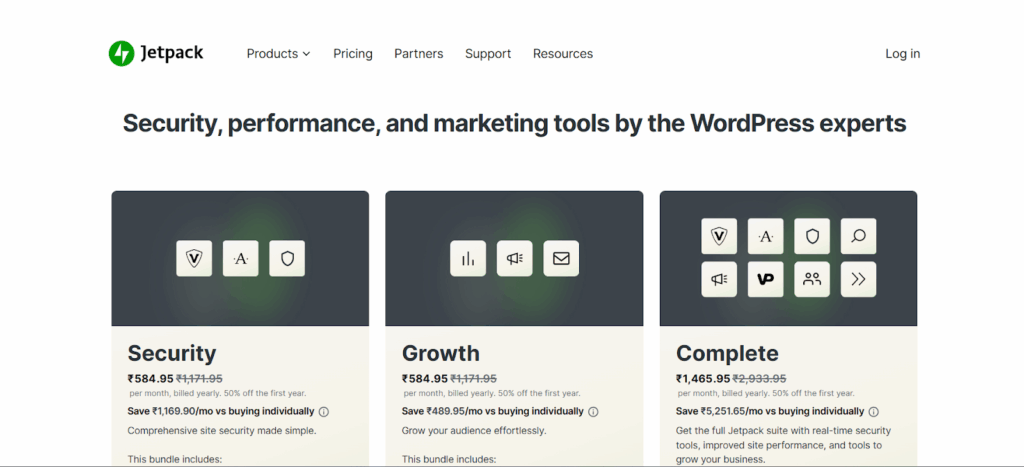Click the main page headline about WordPress experts
The height and width of the screenshot is (467, 1024).
[x=515, y=123]
